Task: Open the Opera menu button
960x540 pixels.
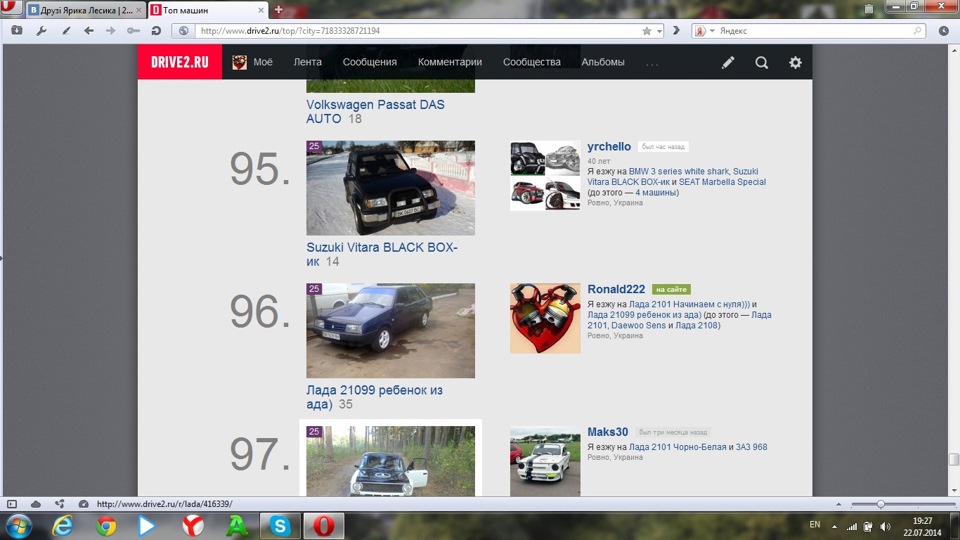Action: pyautogui.click(x=11, y=8)
